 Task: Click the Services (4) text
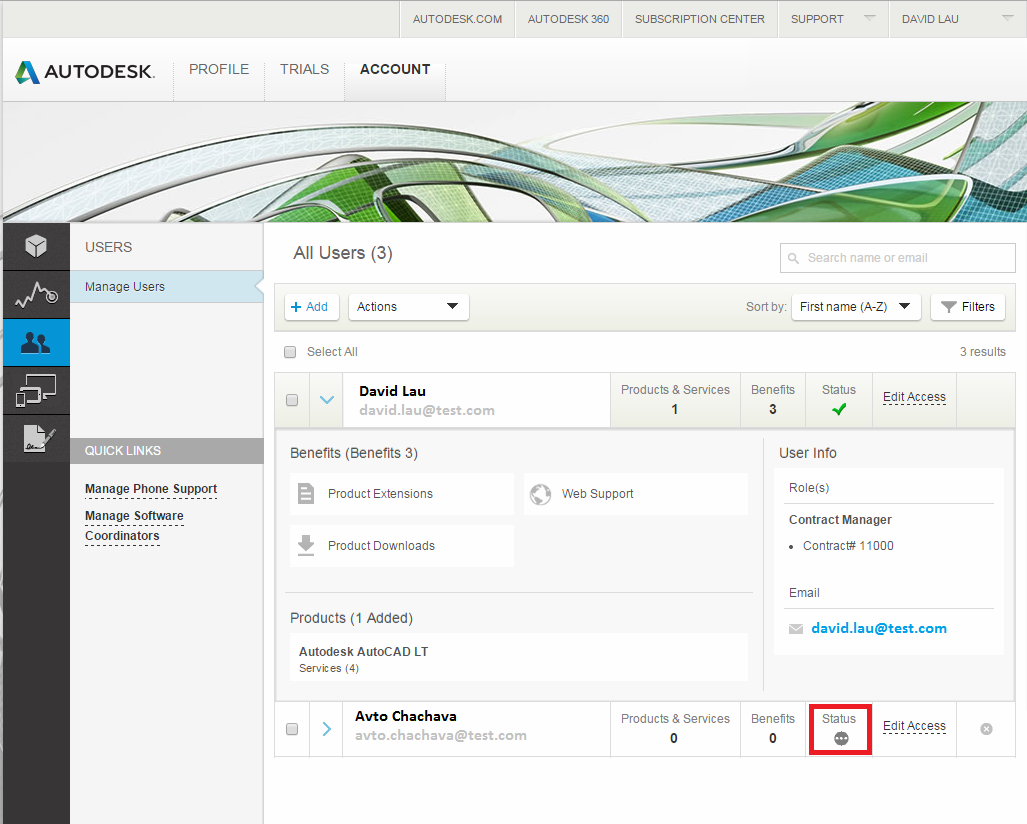(329, 668)
